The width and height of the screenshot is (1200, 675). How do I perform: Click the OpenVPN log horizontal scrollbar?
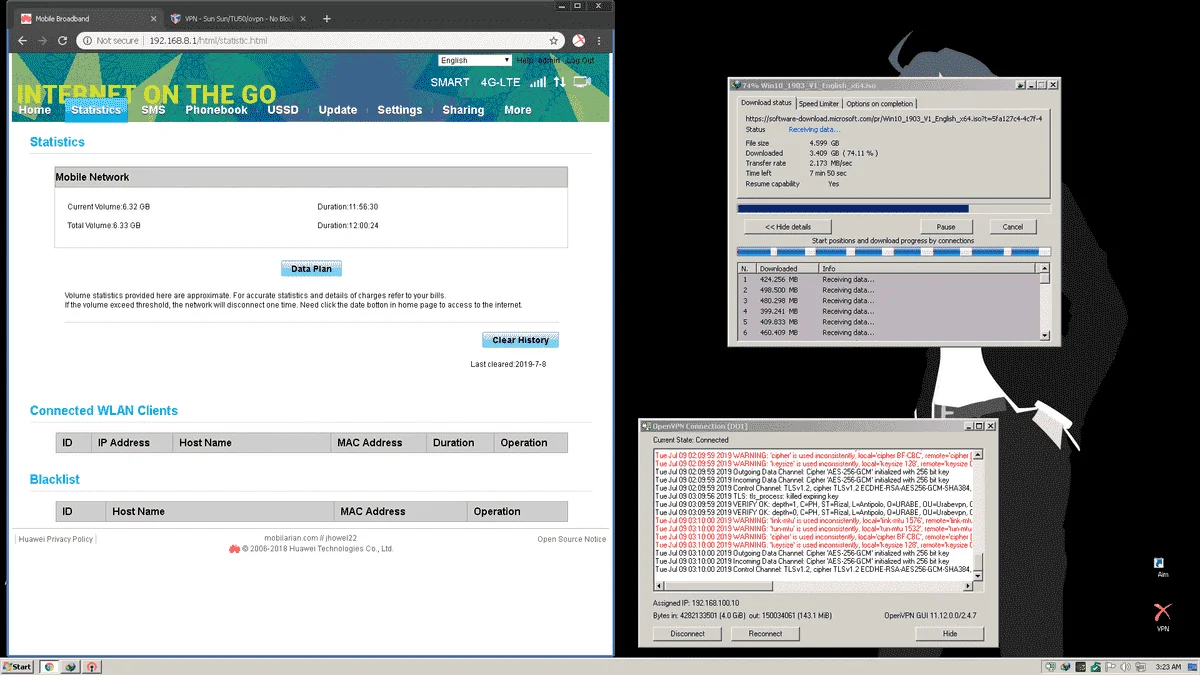tap(813, 586)
